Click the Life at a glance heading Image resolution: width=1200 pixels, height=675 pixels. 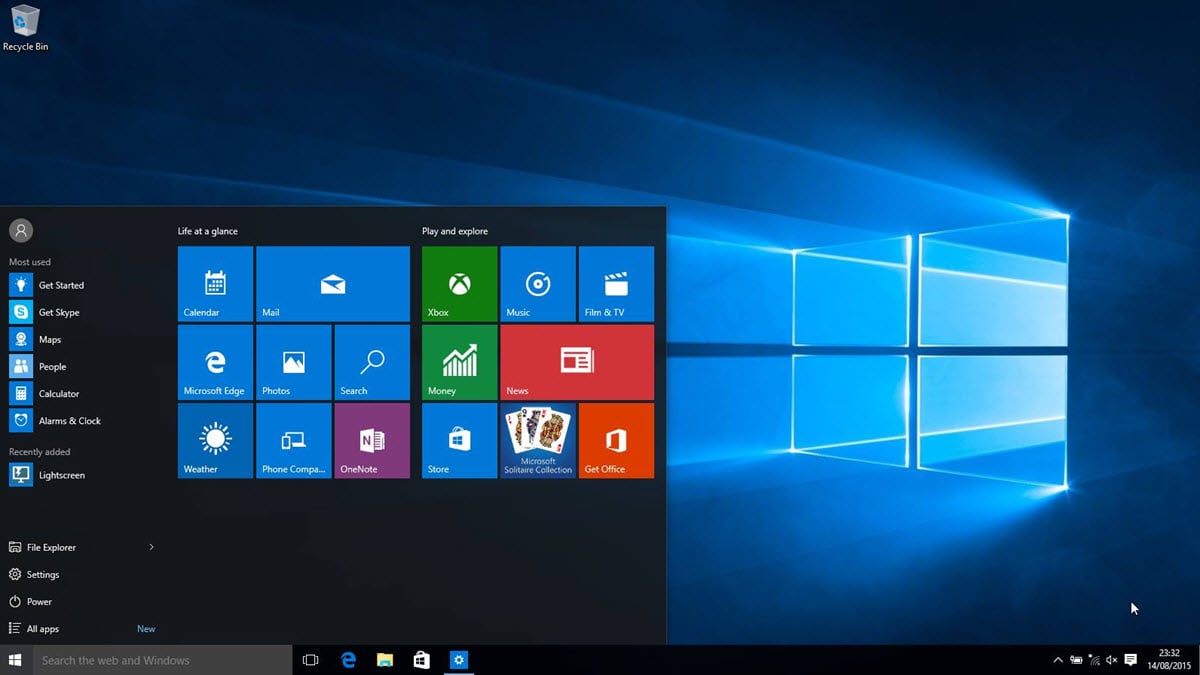pyautogui.click(x=208, y=231)
